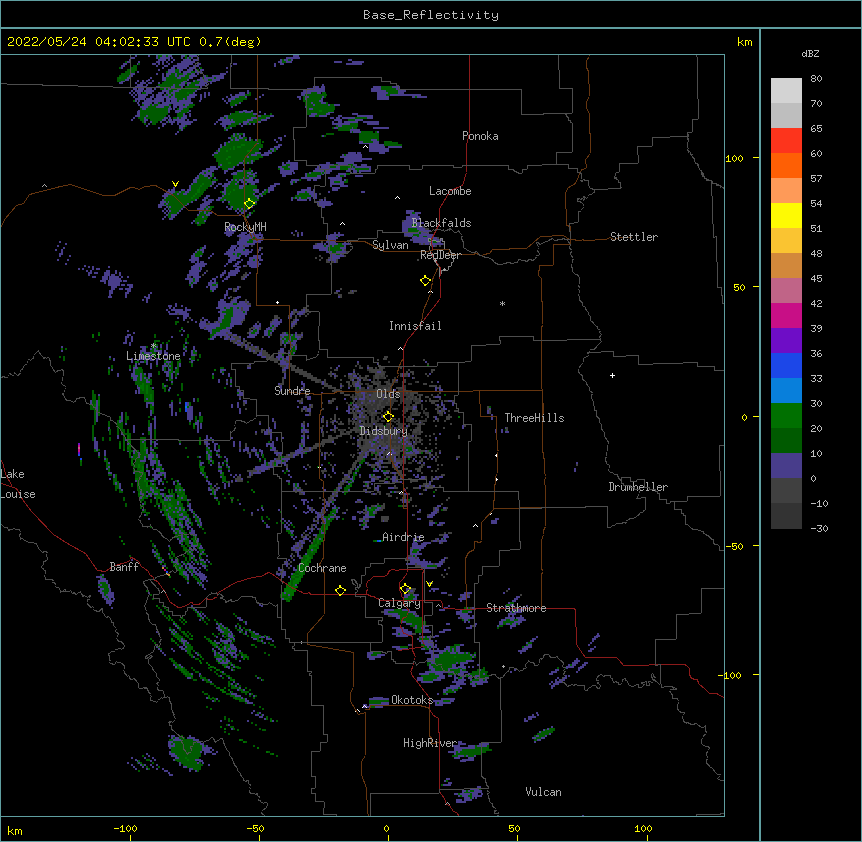Screen dimensions: 862x842
Task: Click the ThreeHills label
Action: (x=534, y=418)
